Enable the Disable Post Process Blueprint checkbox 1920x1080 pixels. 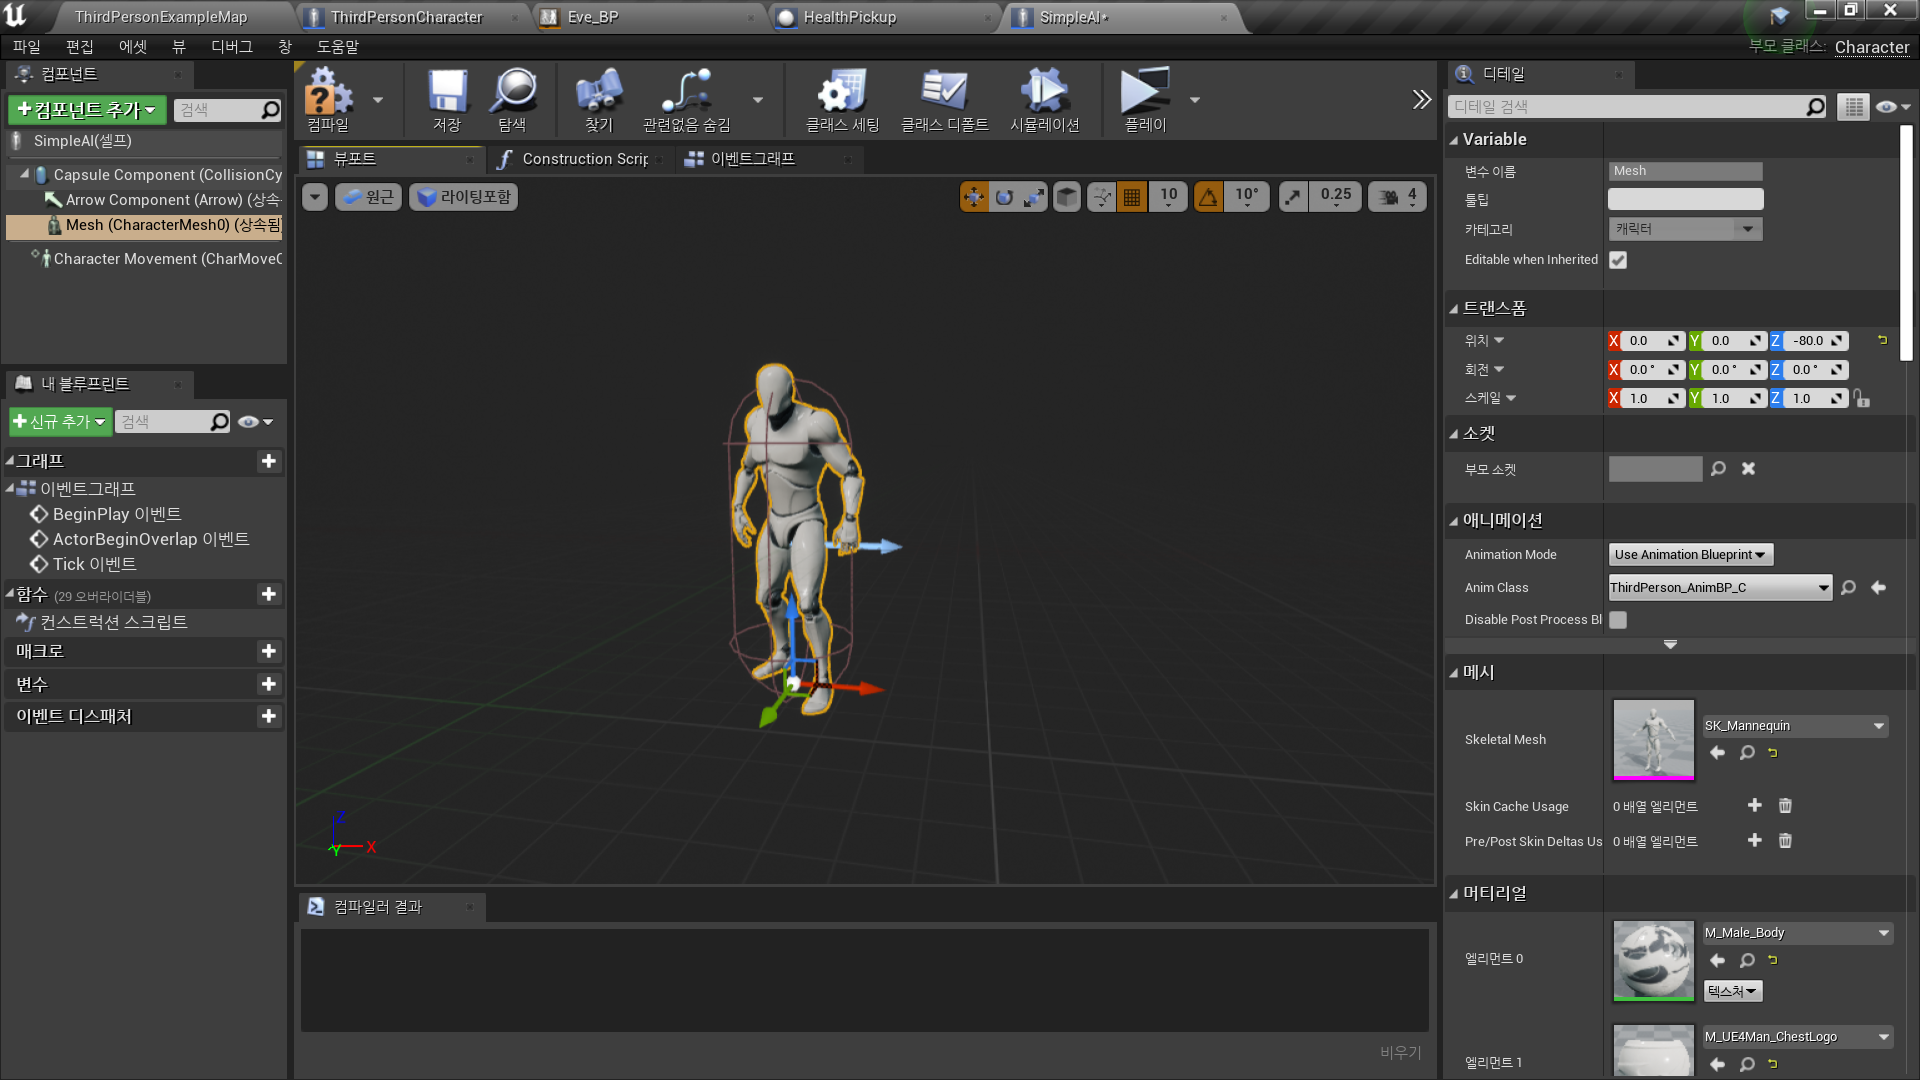pyautogui.click(x=1618, y=620)
